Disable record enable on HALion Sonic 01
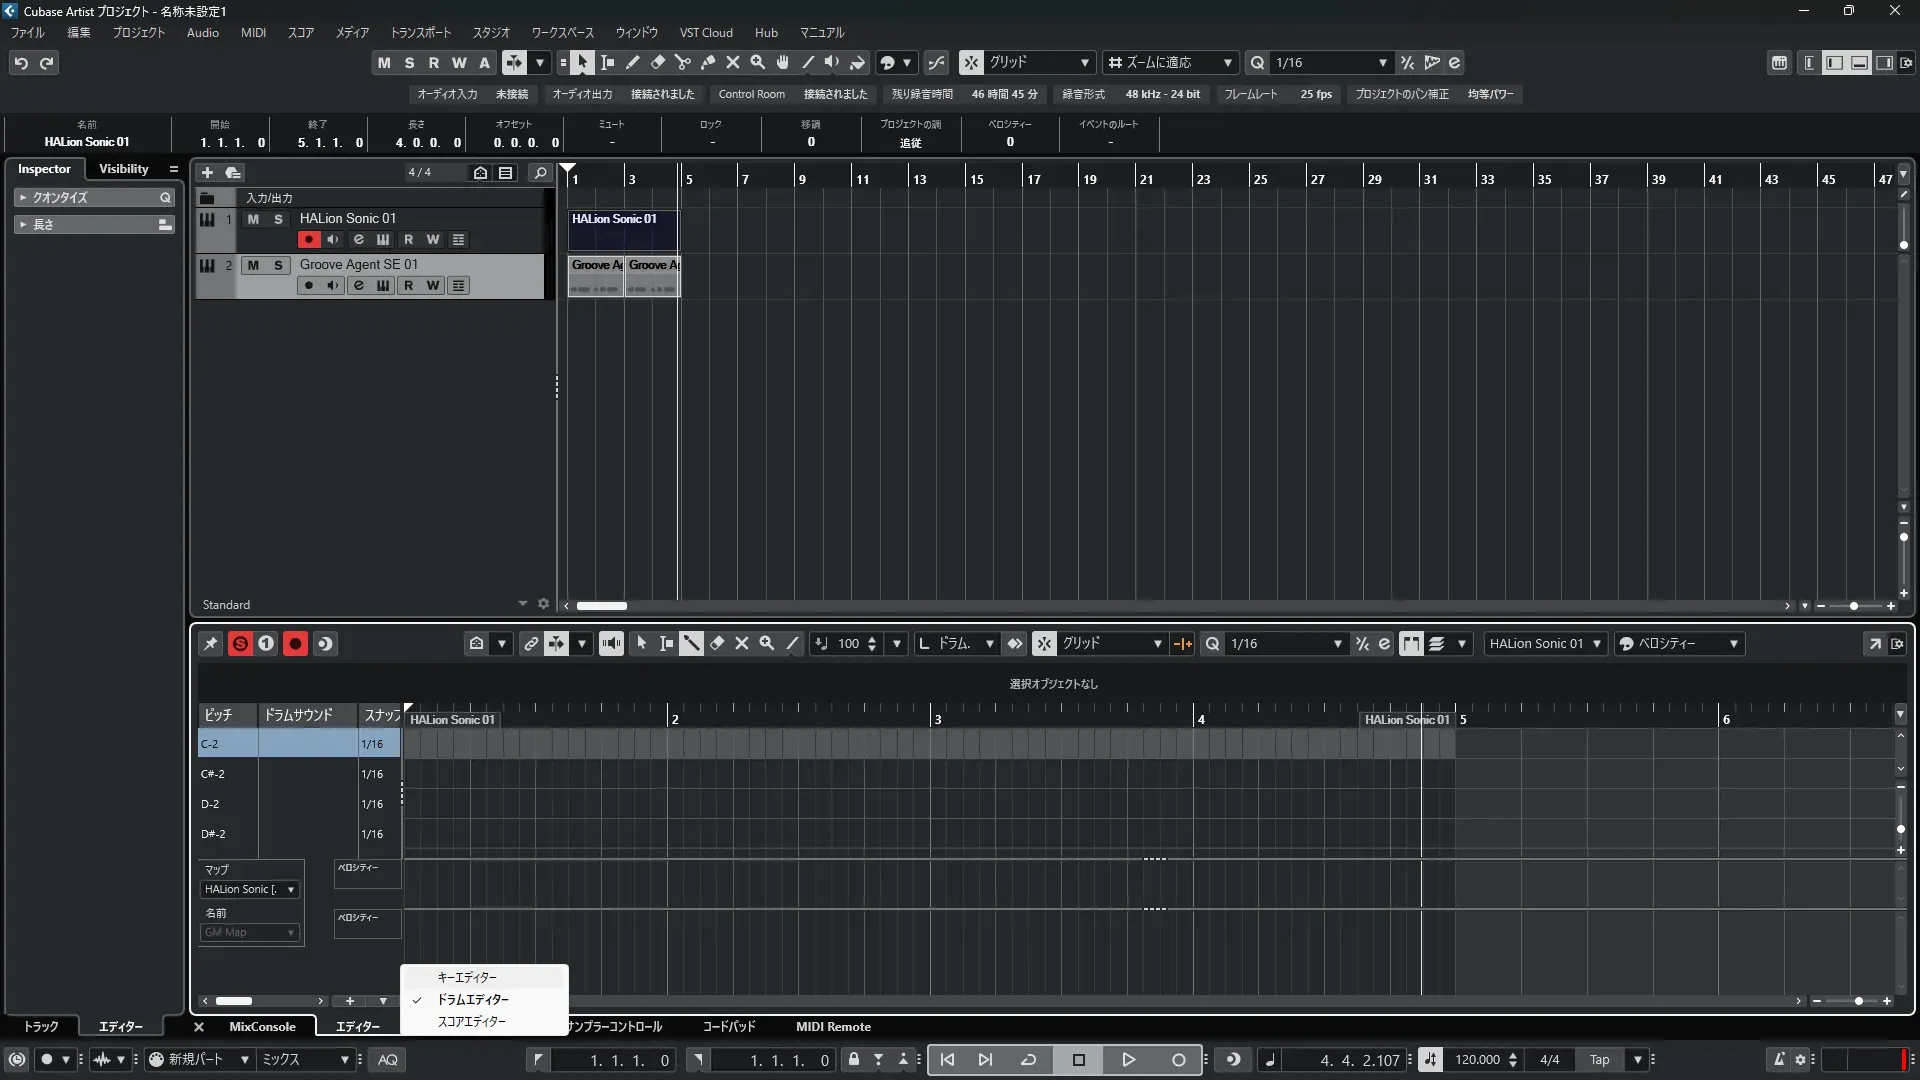The width and height of the screenshot is (1920, 1080). pyautogui.click(x=308, y=240)
